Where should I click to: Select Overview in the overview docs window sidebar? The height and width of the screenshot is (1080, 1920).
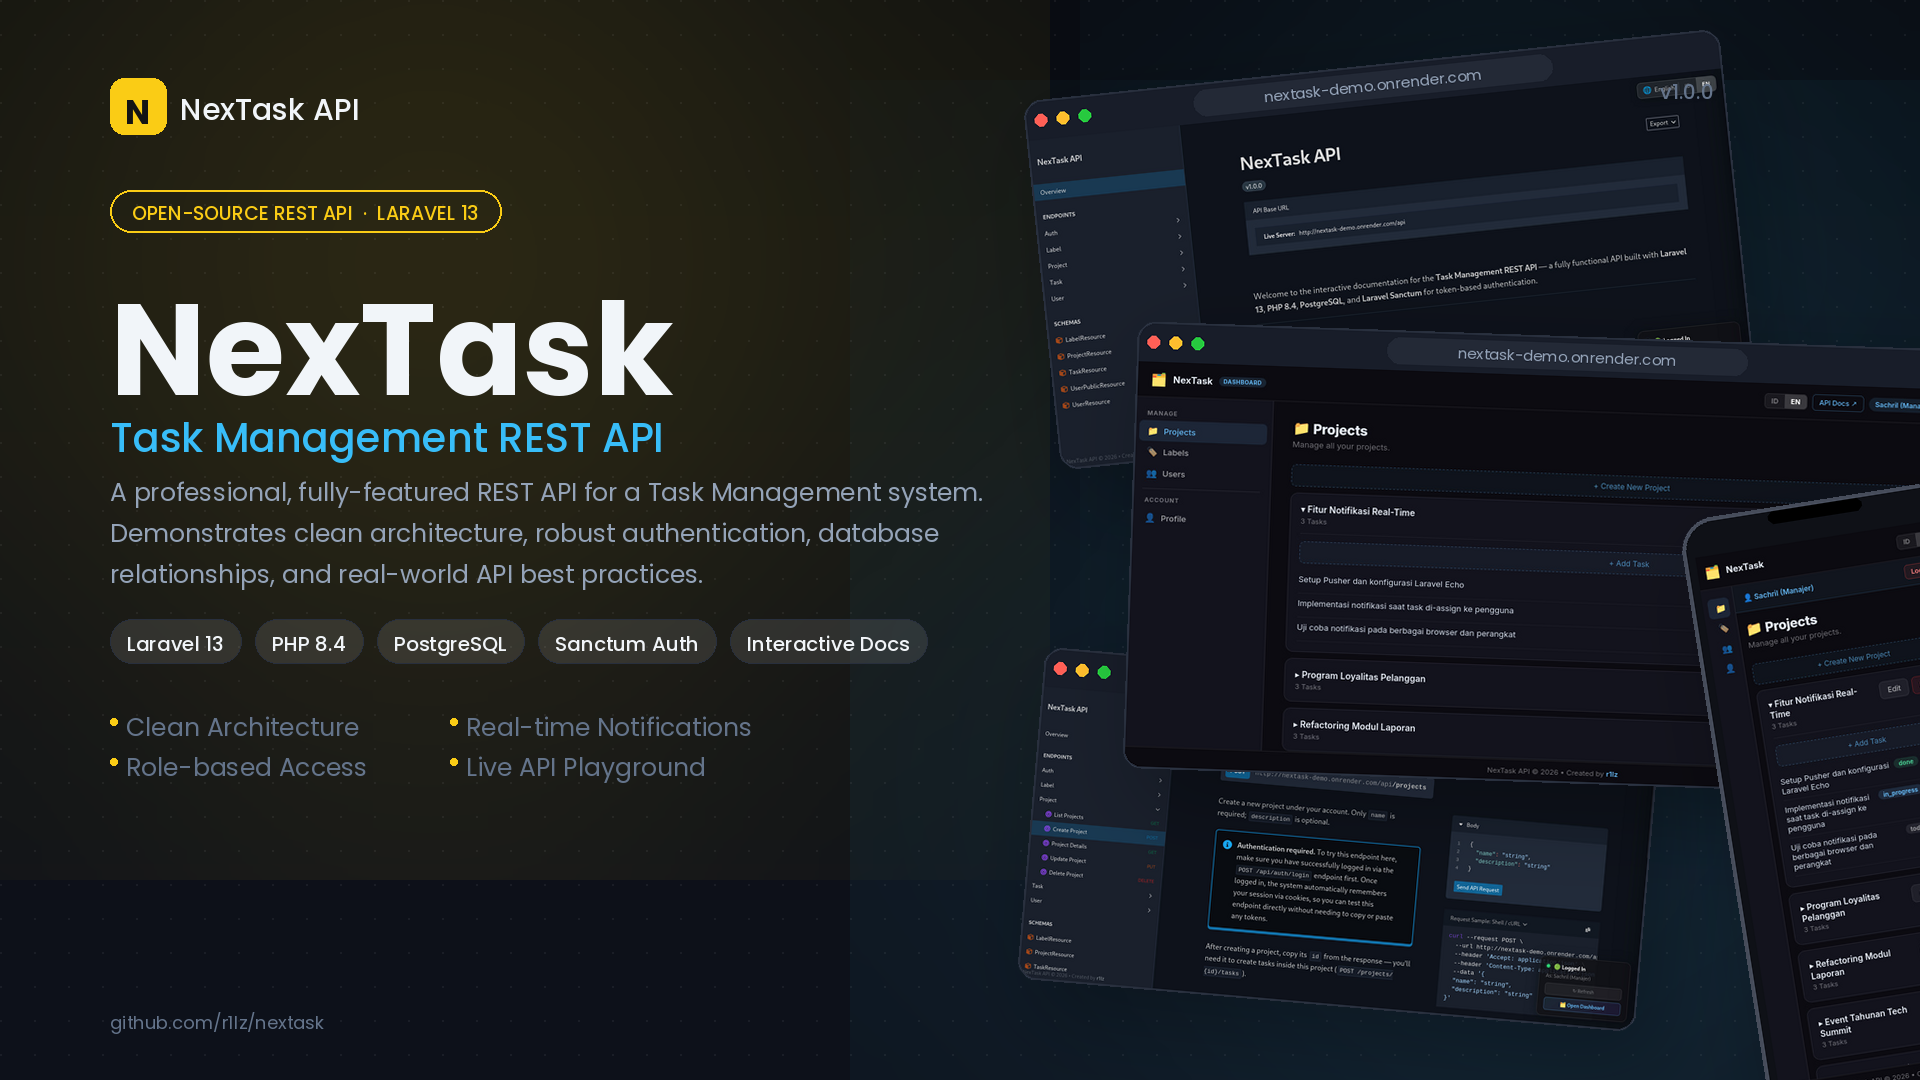1108,186
